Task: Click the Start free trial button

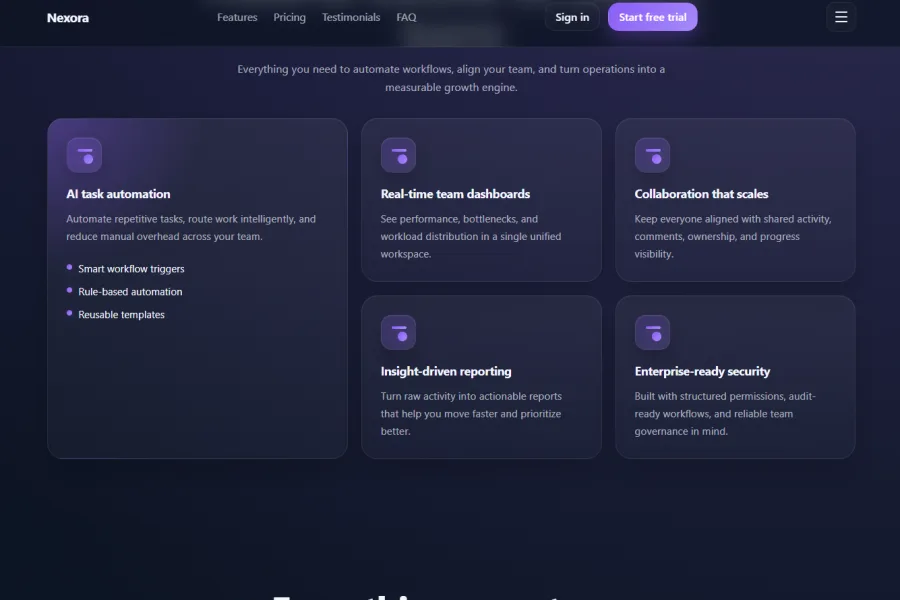Action: [652, 17]
